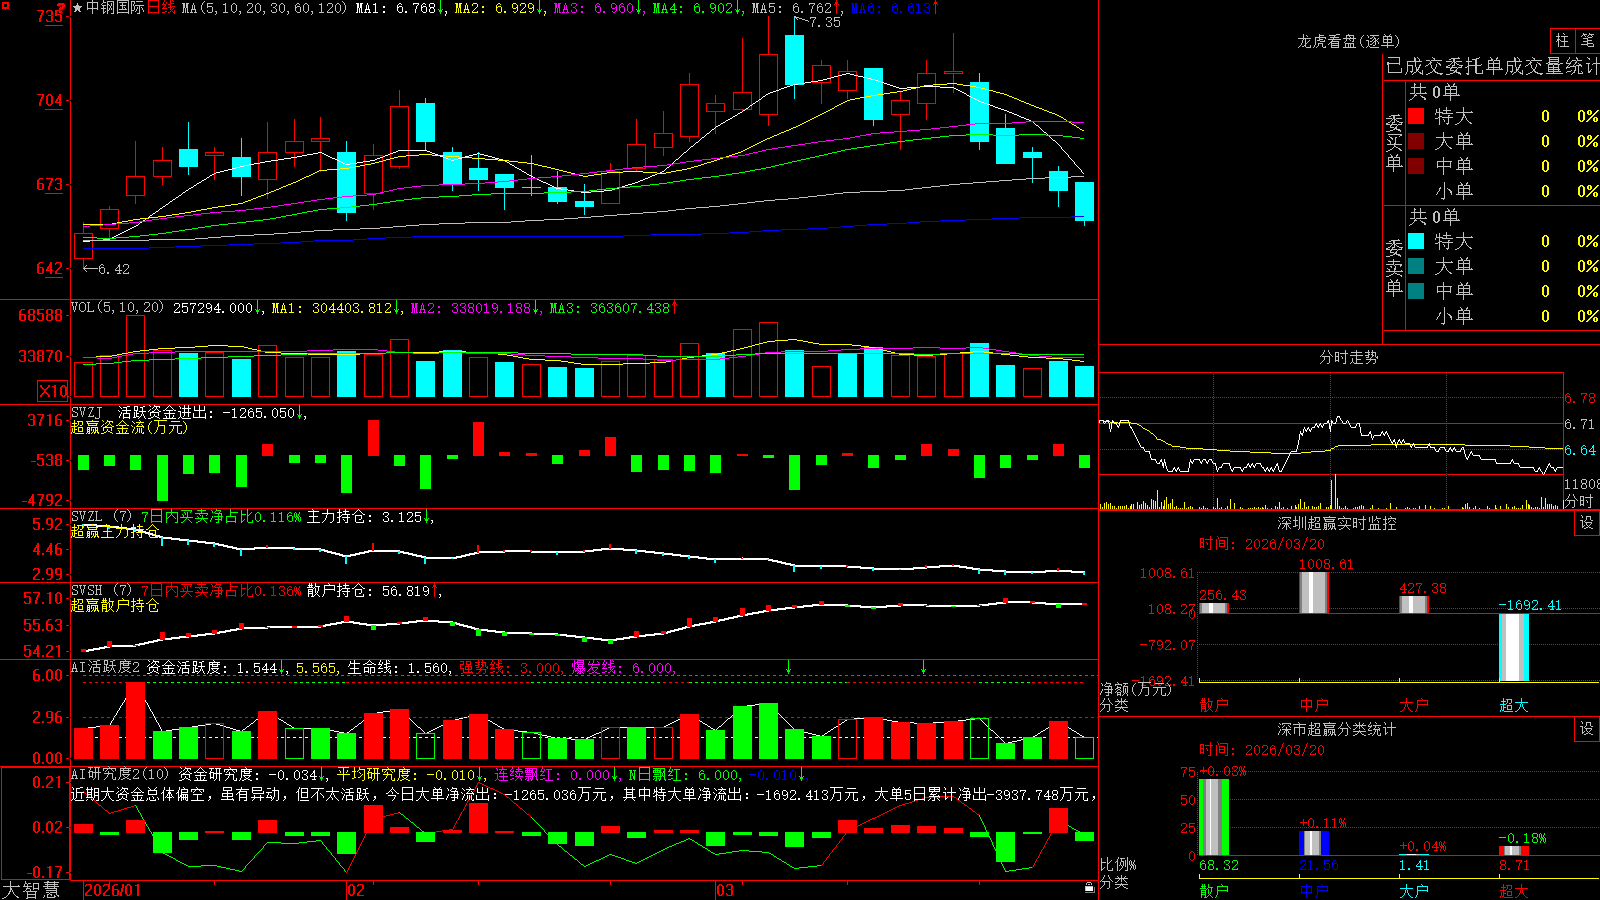Click the 68.32 散户 ratio value

click(x=1219, y=865)
